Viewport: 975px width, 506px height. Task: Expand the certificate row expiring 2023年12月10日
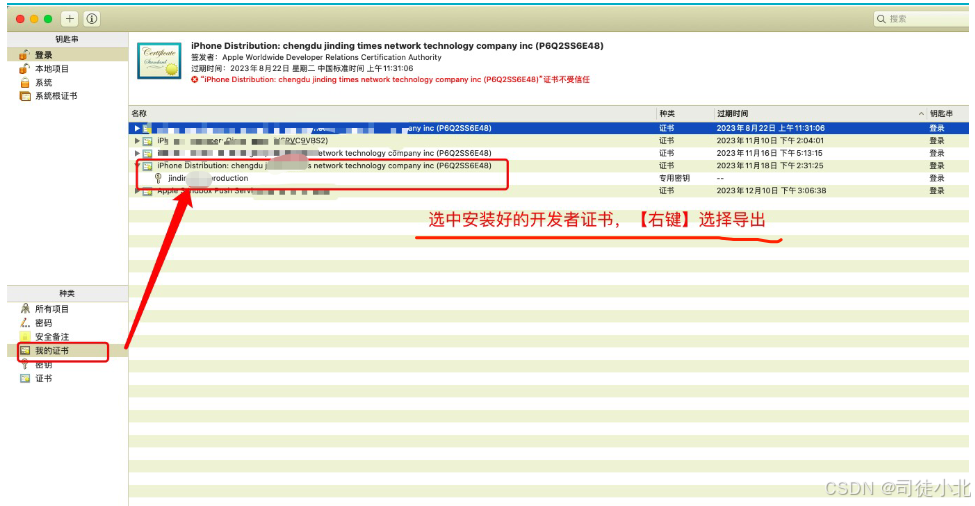pos(137,191)
